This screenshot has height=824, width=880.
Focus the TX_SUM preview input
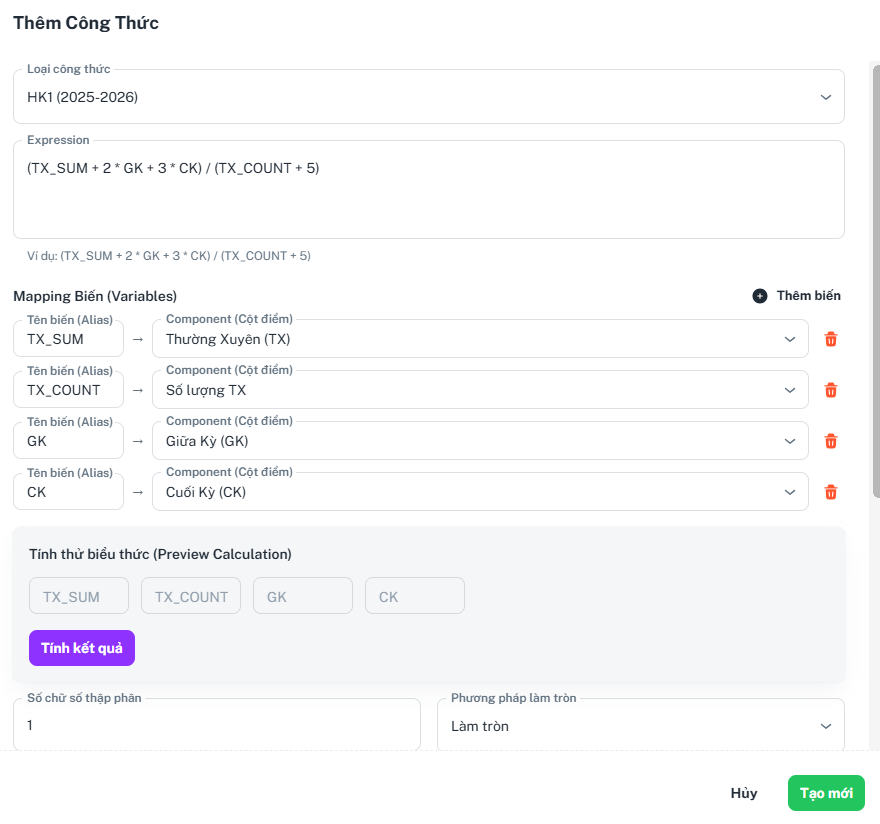79,596
